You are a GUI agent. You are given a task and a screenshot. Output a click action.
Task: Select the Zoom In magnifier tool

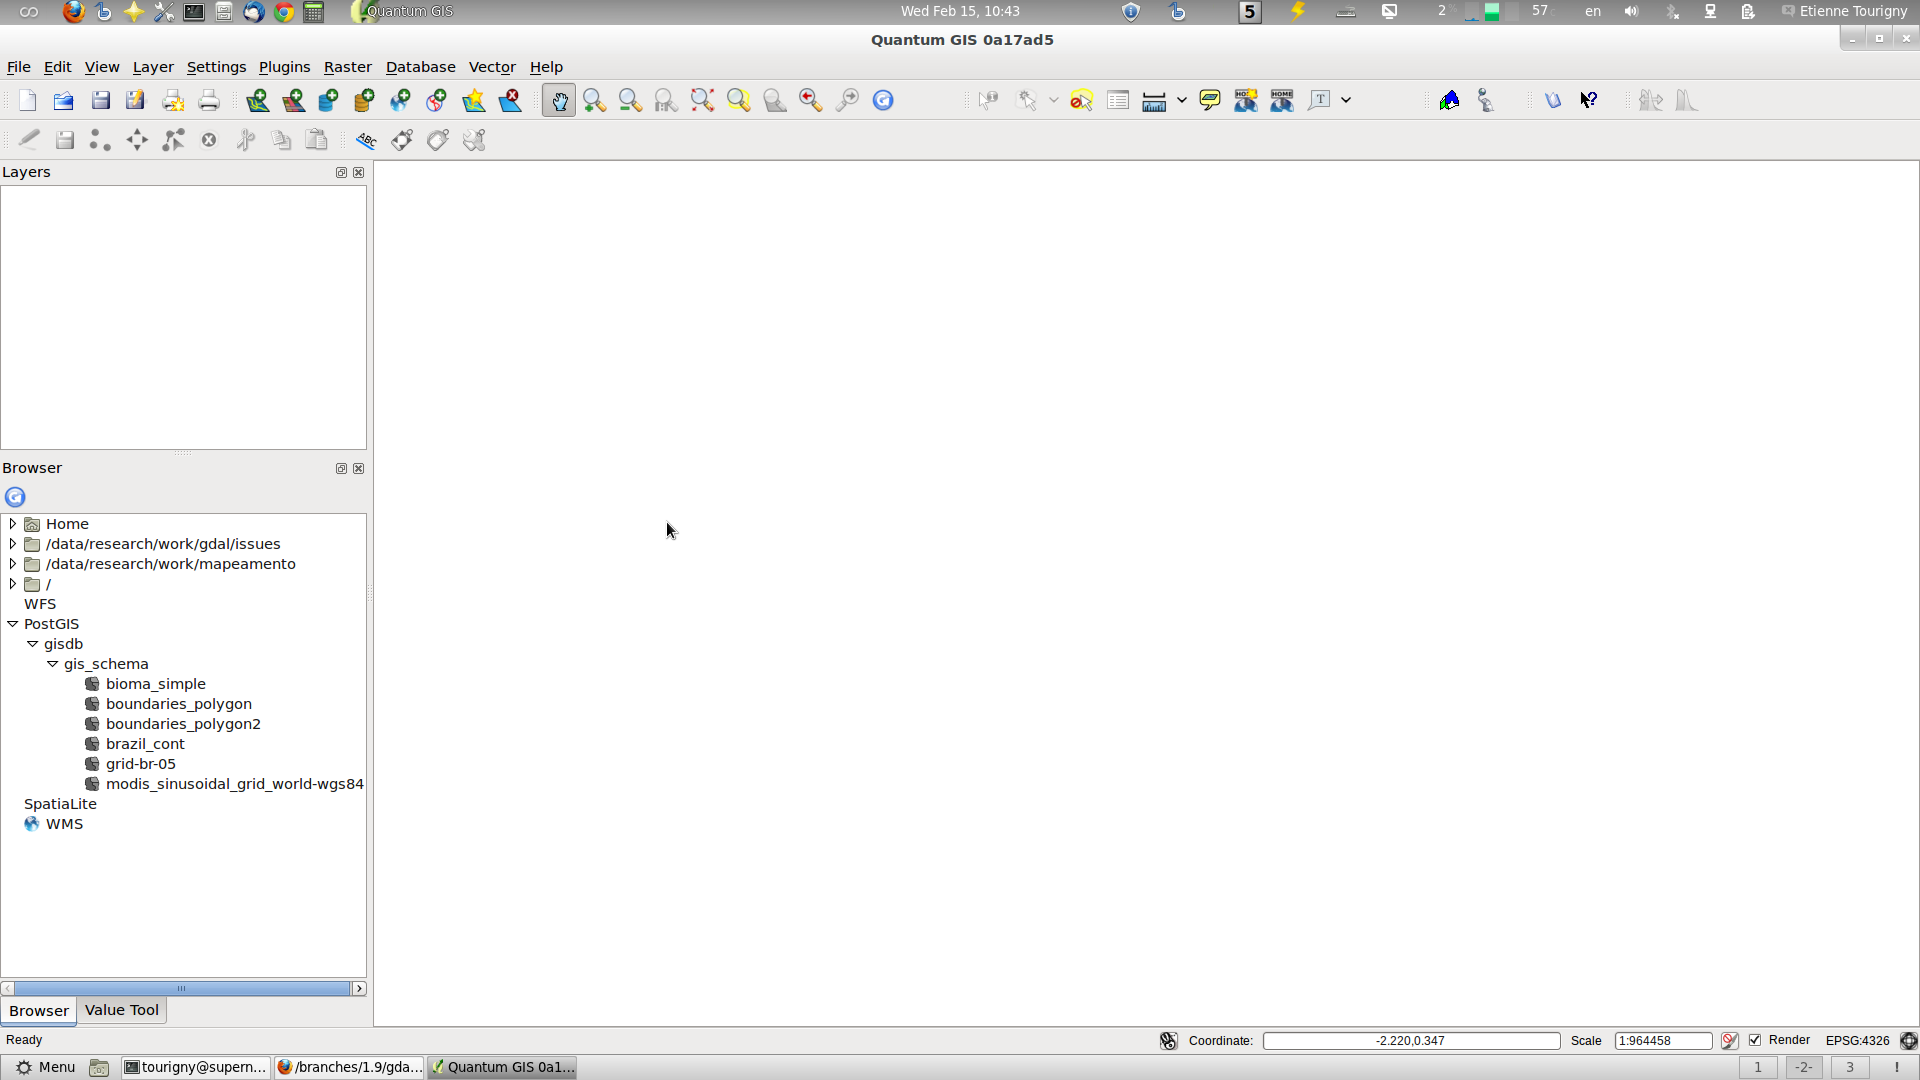point(595,100)
